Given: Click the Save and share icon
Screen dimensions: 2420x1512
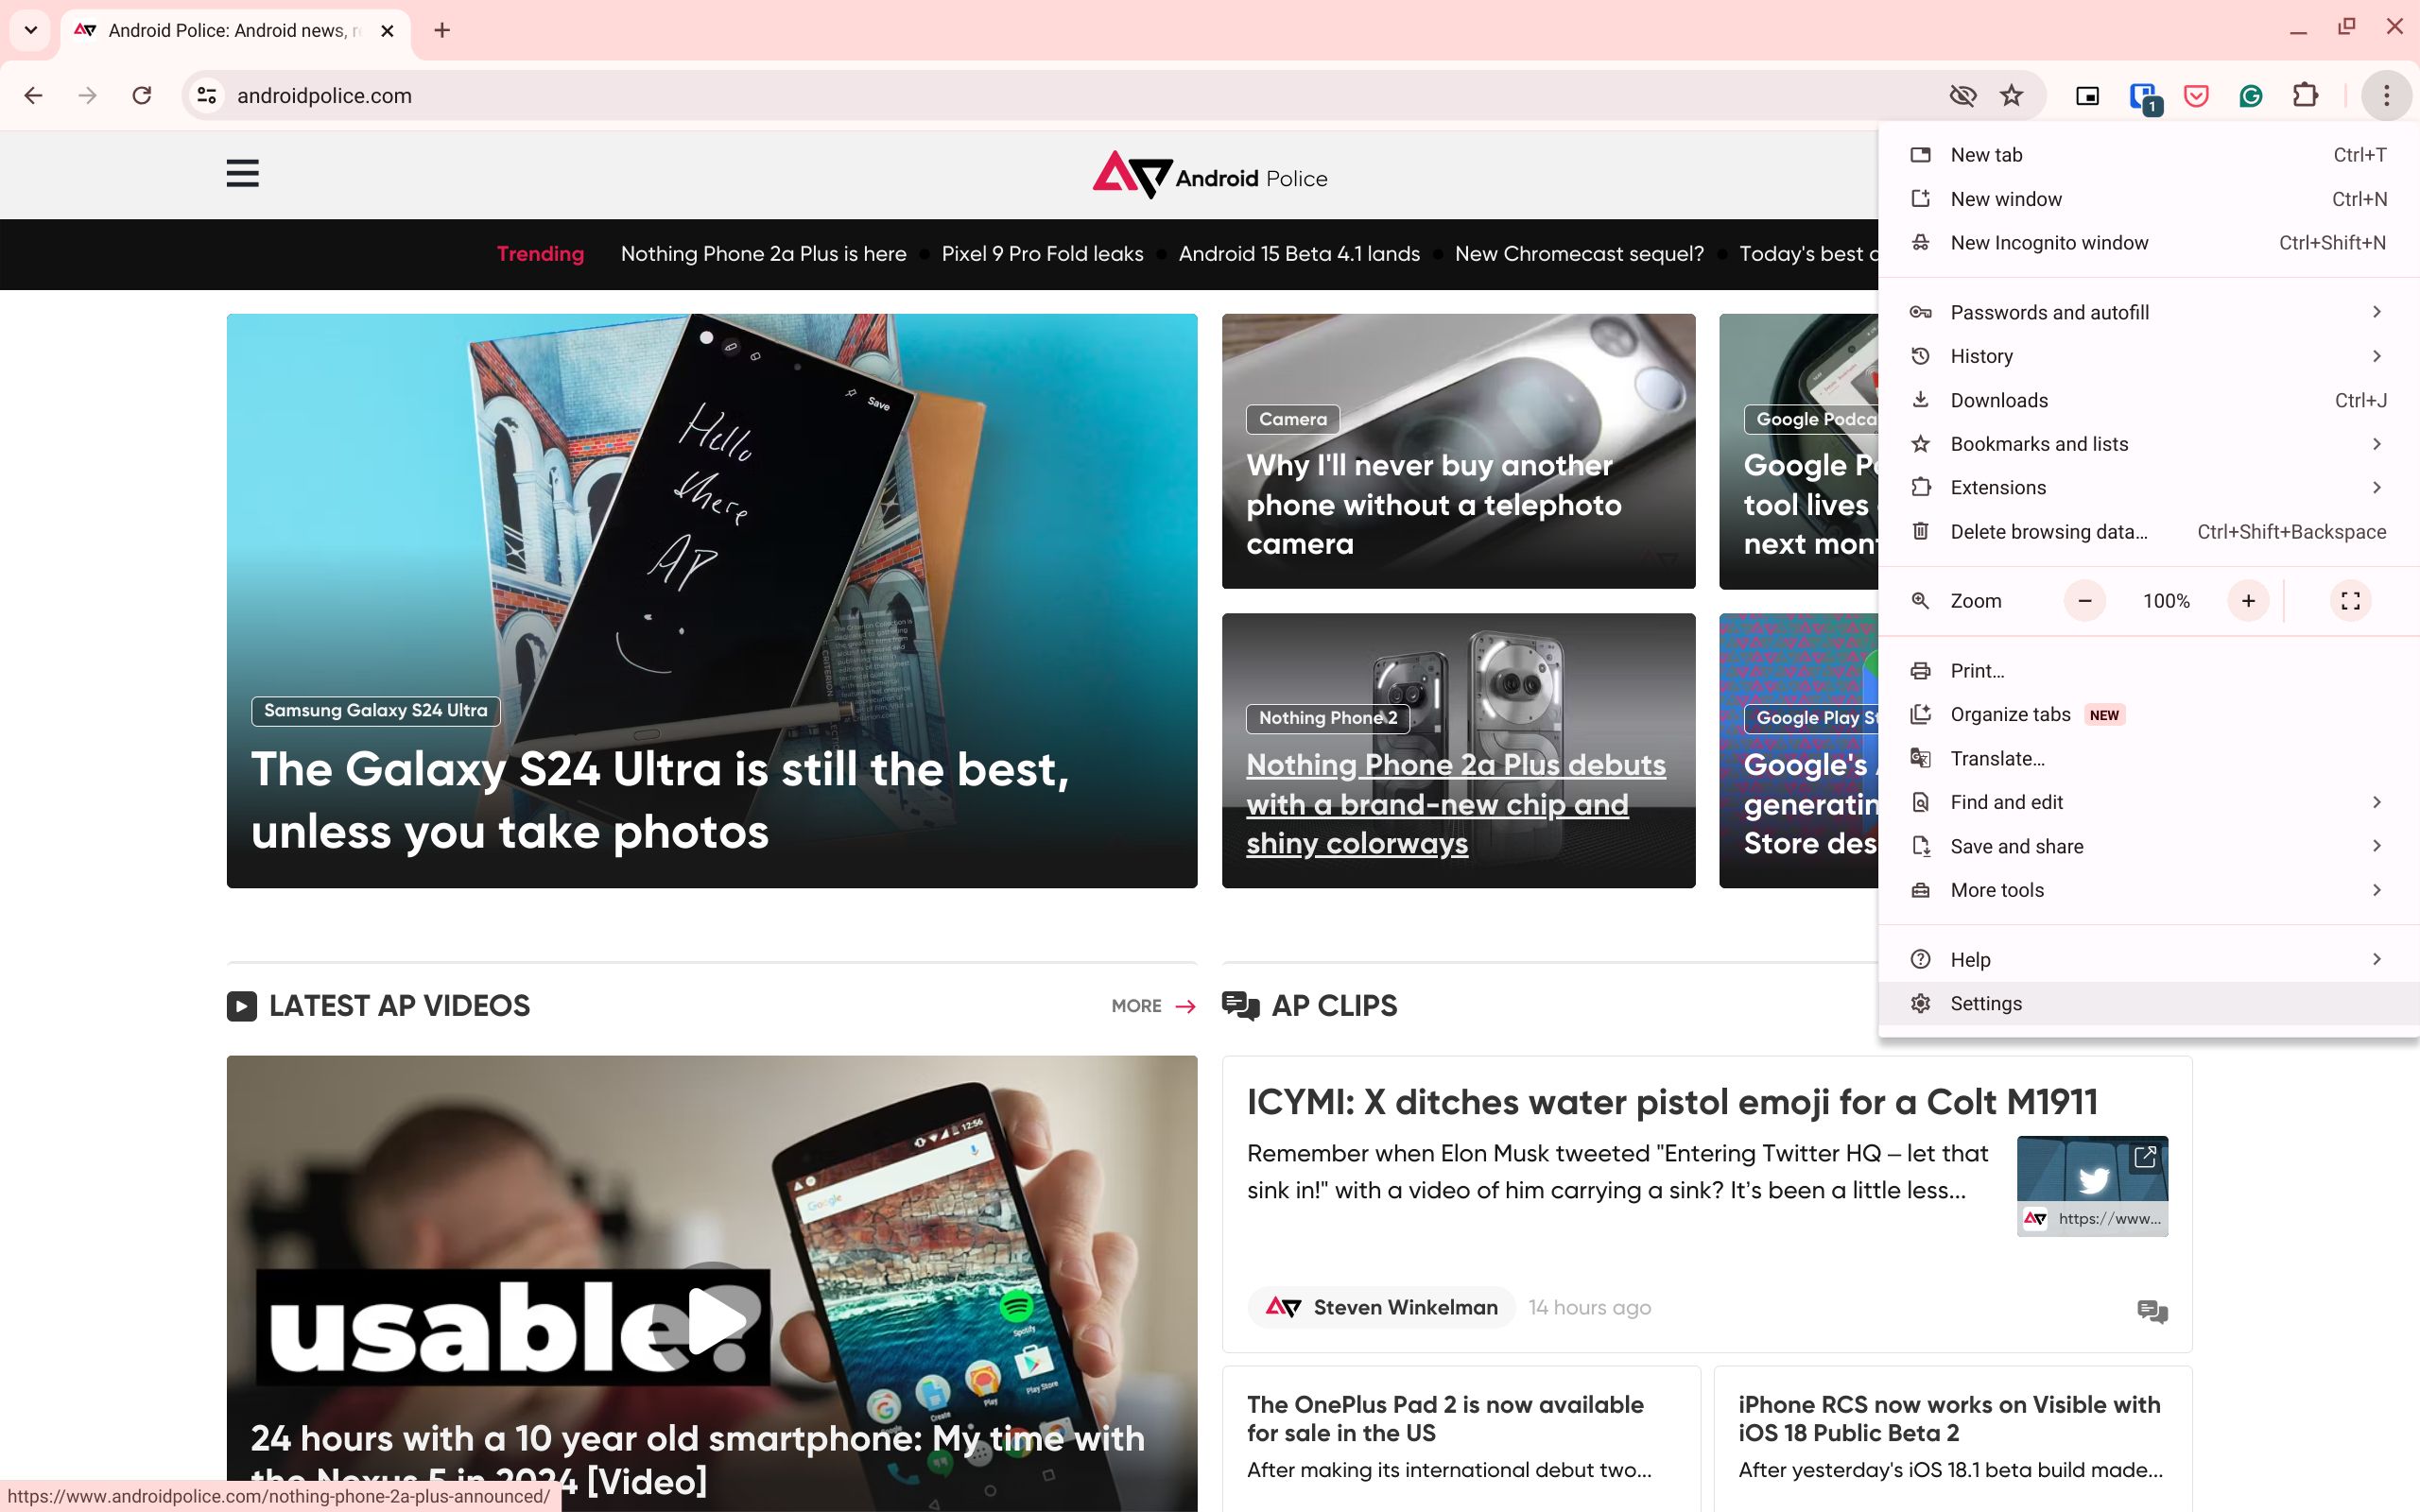Looking at the screenshot, I should coord(1920,845).
